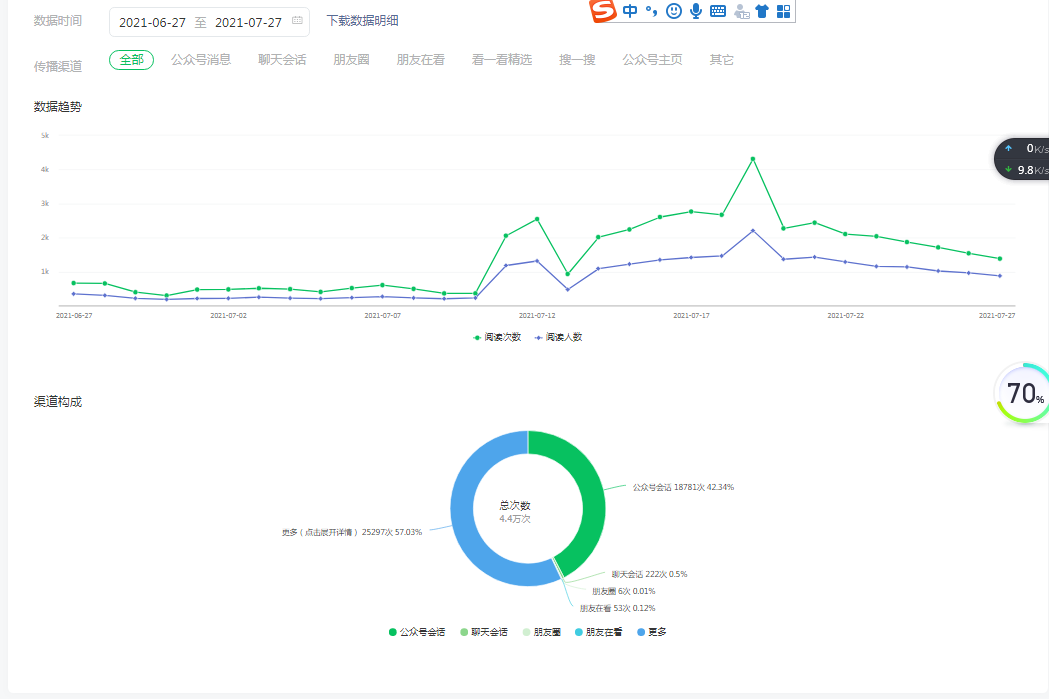
Task: Toggle Sogou punctuation mode
Action: point(651,11)
